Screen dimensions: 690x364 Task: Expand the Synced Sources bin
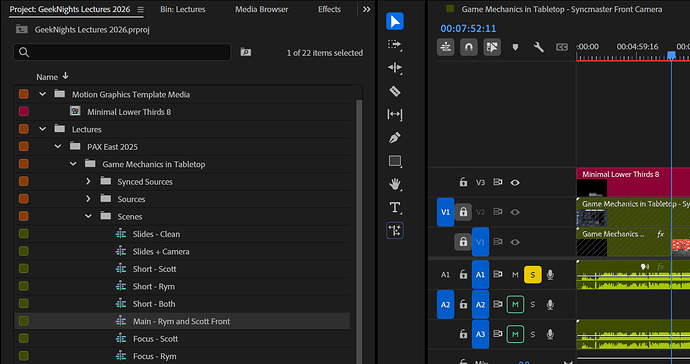(x=88, y=181)
